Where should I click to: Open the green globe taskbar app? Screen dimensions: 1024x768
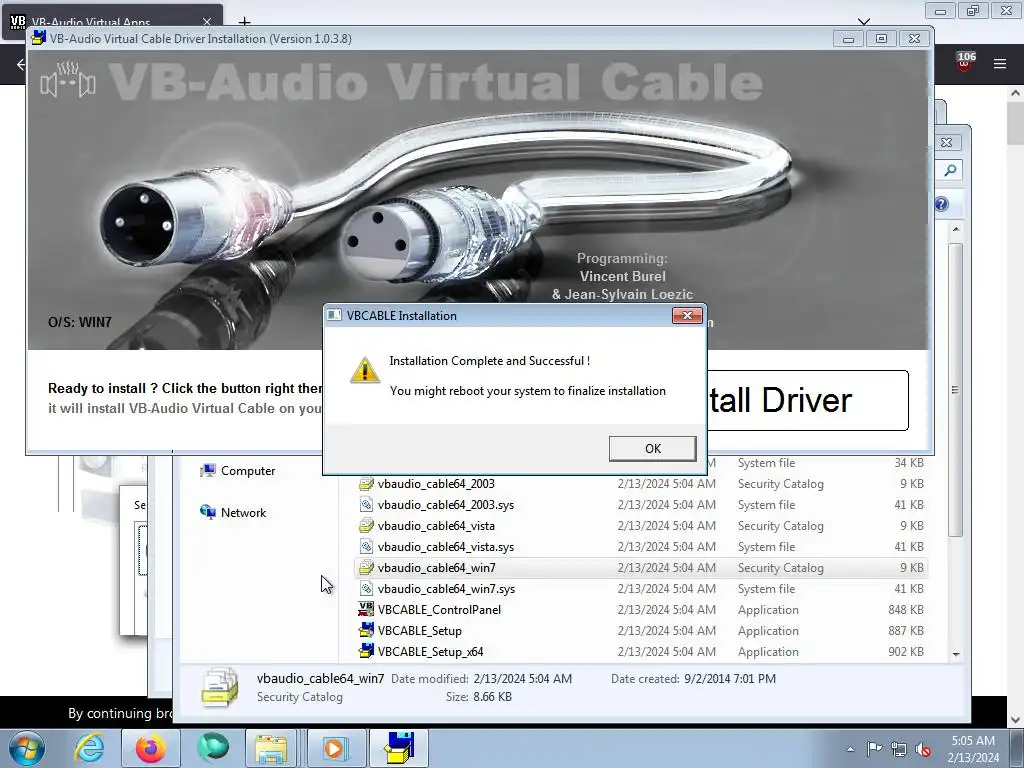click(x=213, y=748)
